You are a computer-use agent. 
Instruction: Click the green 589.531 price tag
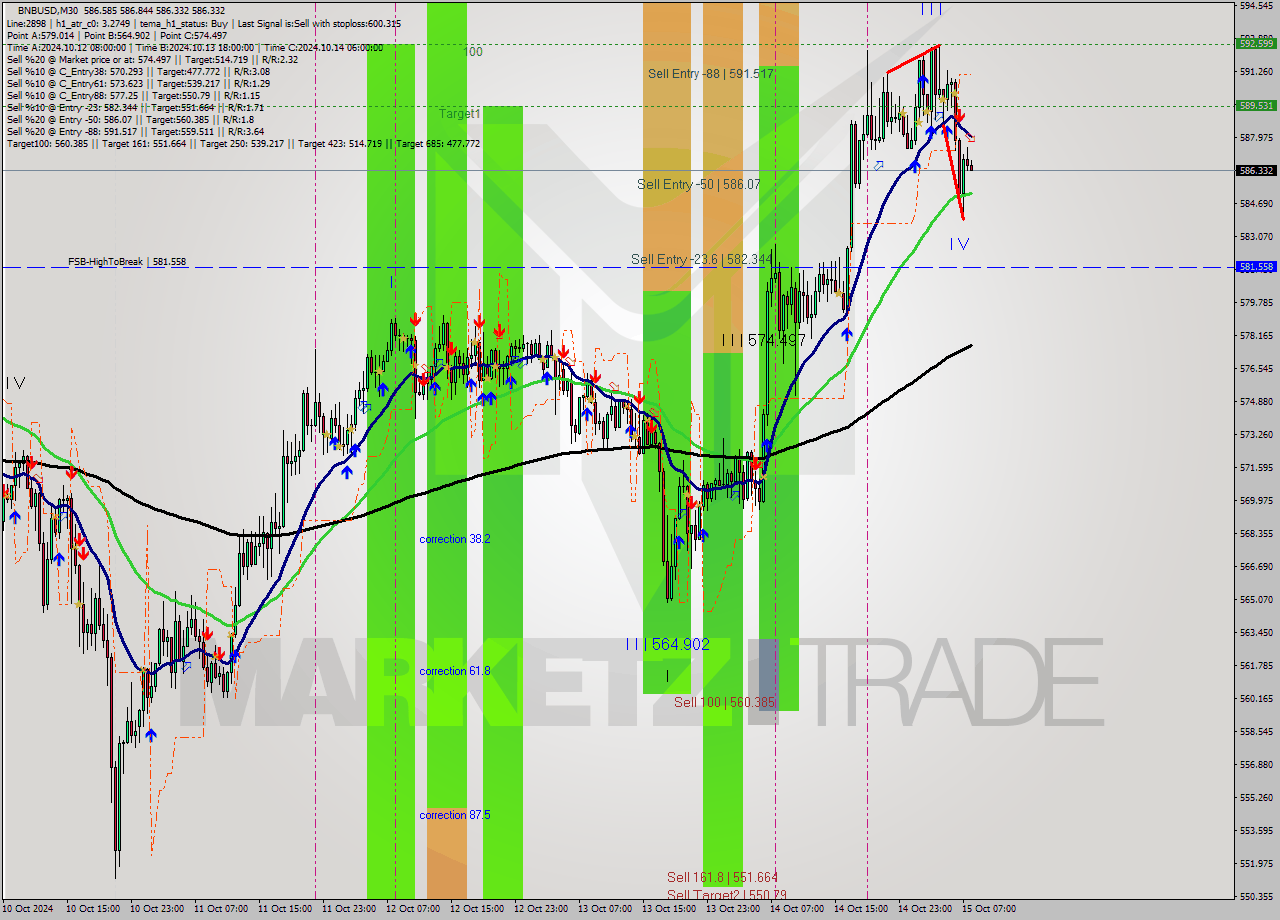[x=1256, y=105]
